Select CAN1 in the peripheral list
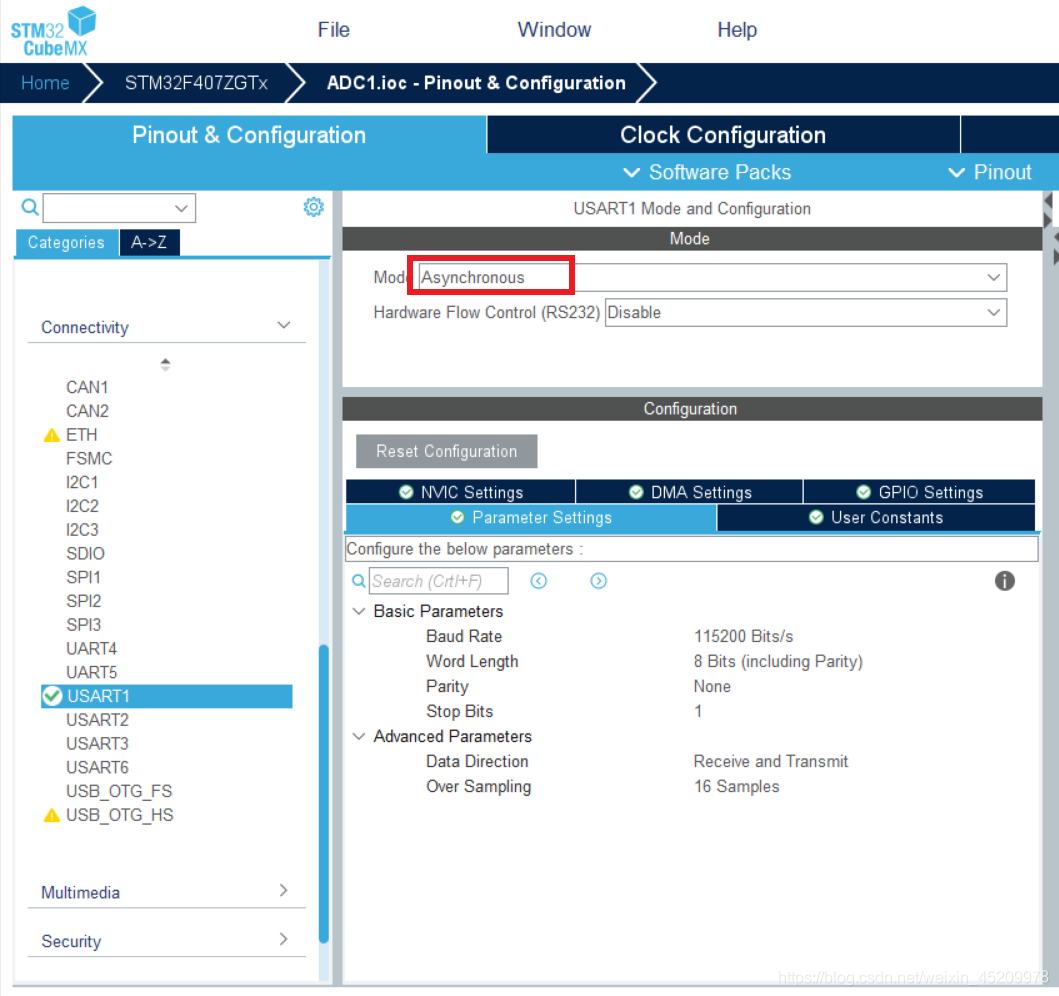The width and height of the screenshot is (1059, 996). (87, 388)
